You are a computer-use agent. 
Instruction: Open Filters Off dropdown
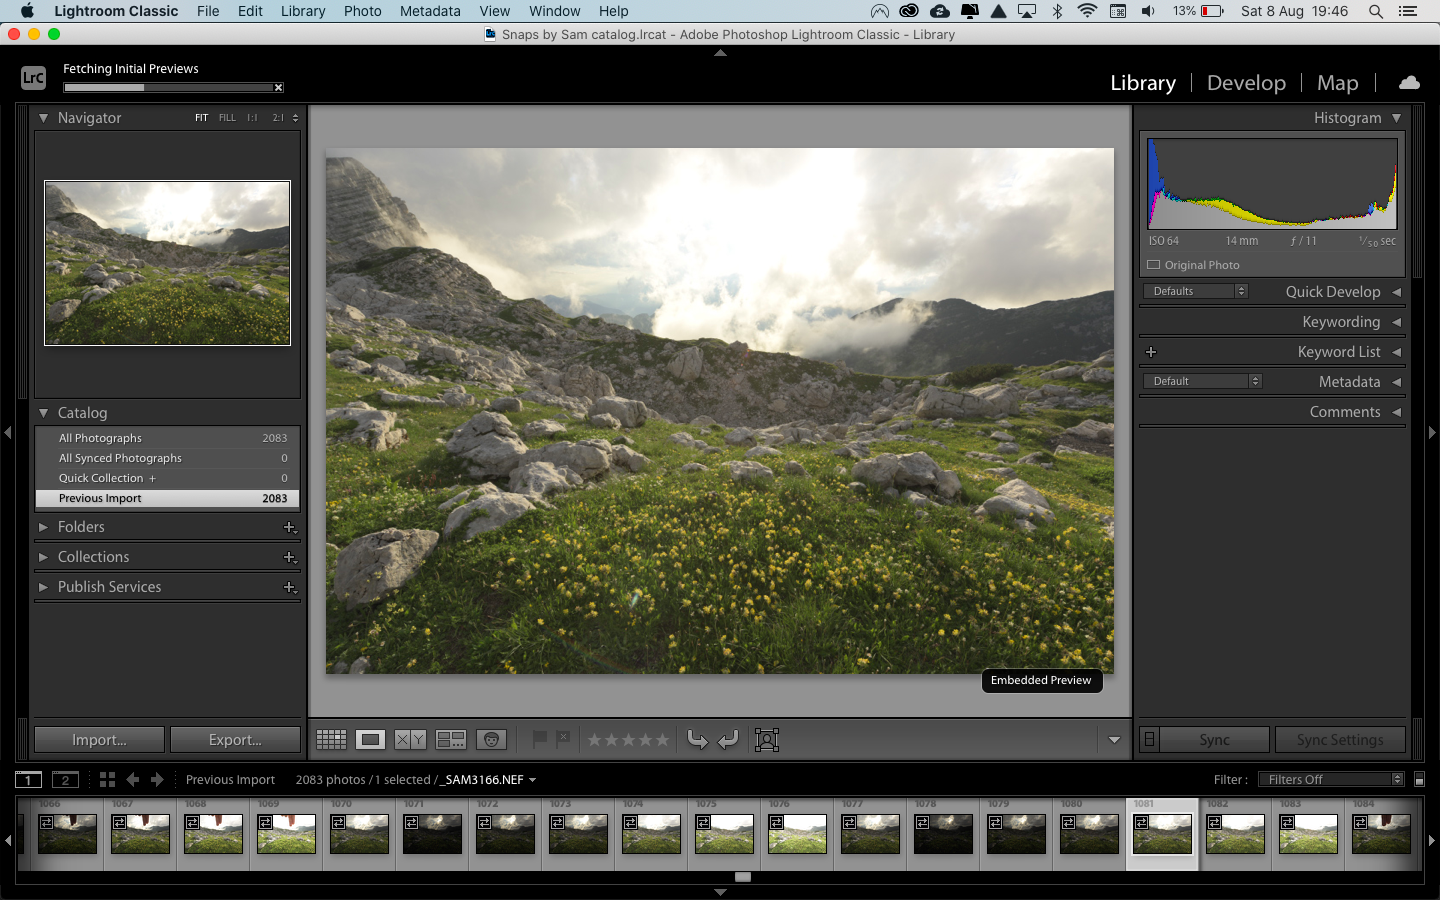click(1331, 780)
